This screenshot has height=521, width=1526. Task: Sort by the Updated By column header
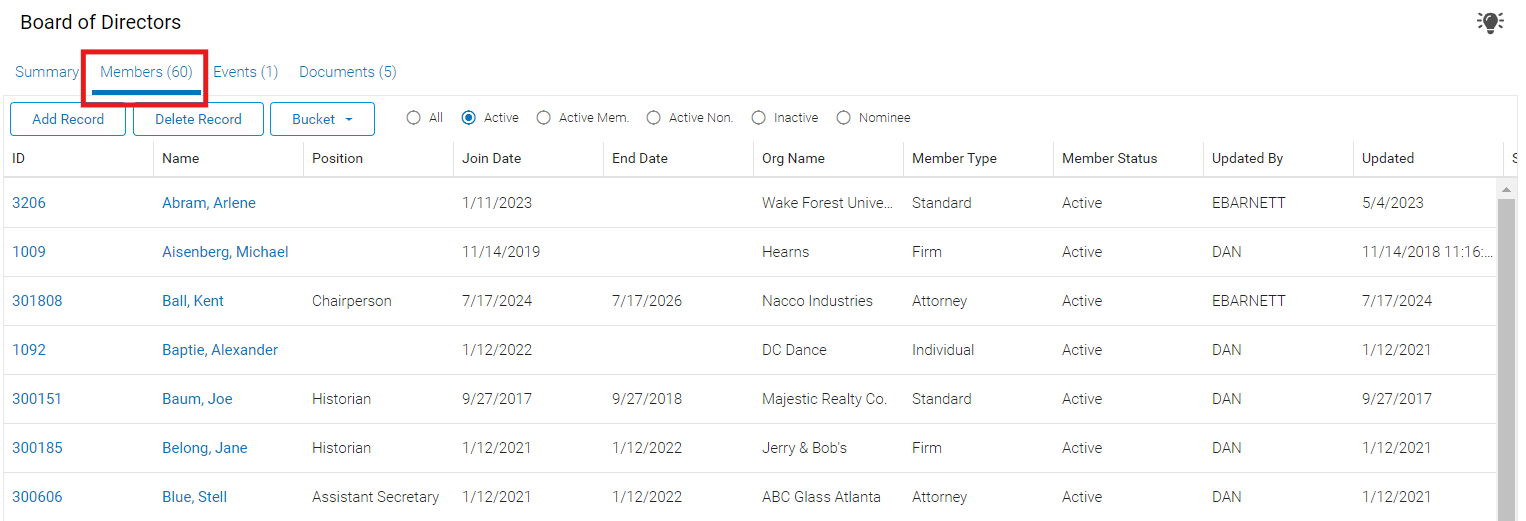pyautogui.click(x=1278, y=158)
